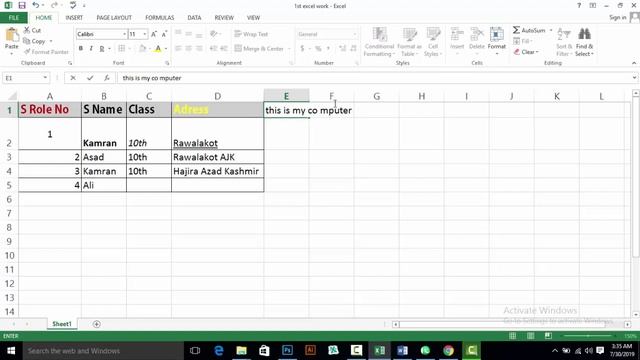The height and width of the screenshot is (360, 640).
Task: Click cell containing Hajira Azad Kashmir
Action: pos(218,171)
